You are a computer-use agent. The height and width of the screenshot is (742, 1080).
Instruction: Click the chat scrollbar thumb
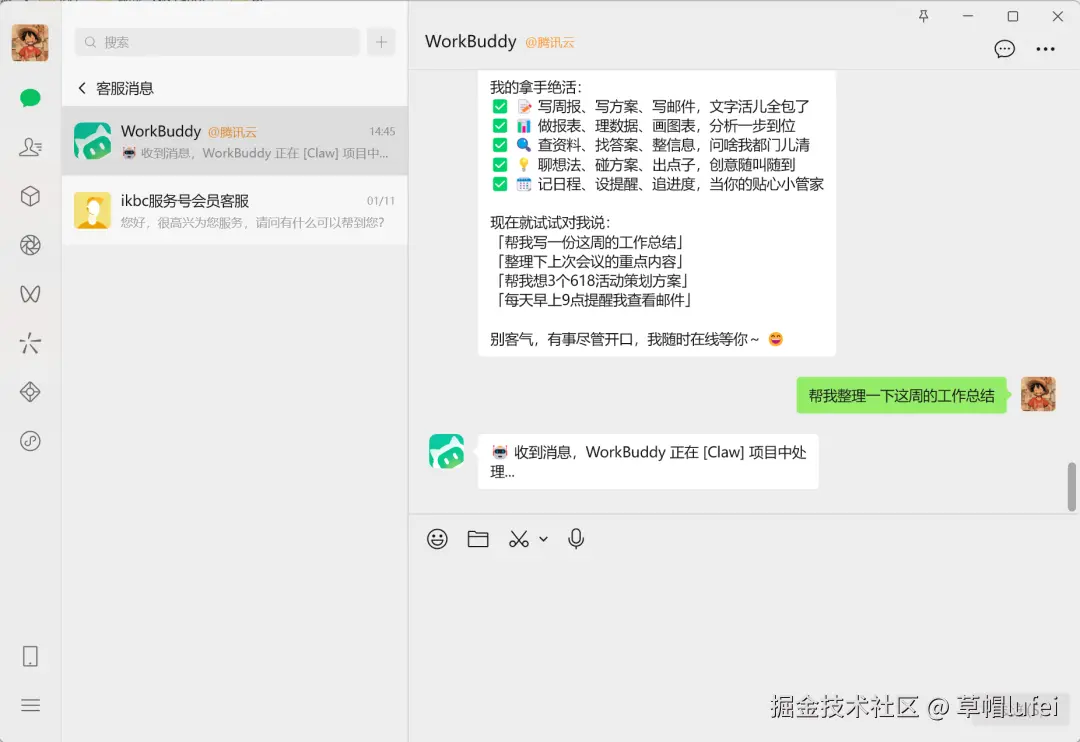point(1071,486)
